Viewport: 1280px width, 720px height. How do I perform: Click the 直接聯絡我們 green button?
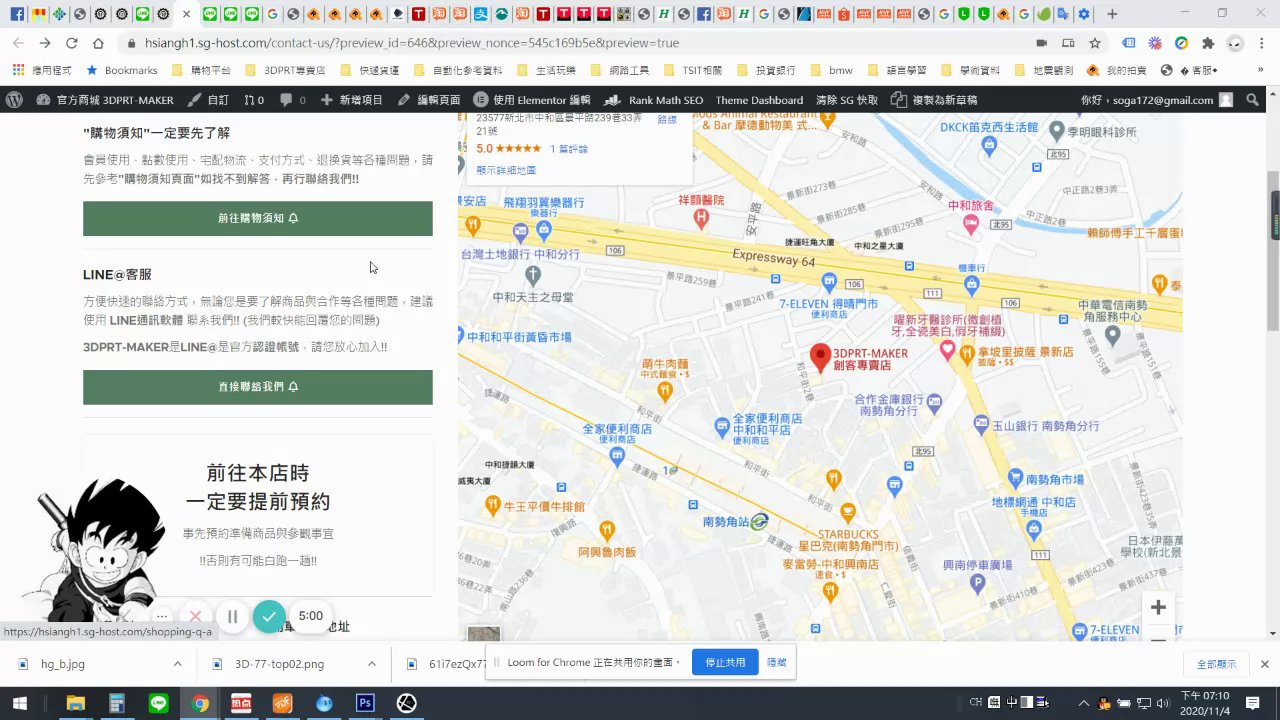[x=258, y=387]
